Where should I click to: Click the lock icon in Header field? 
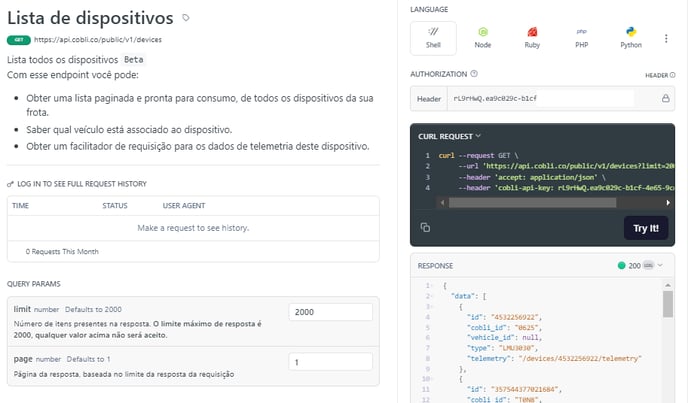[666, 98]
